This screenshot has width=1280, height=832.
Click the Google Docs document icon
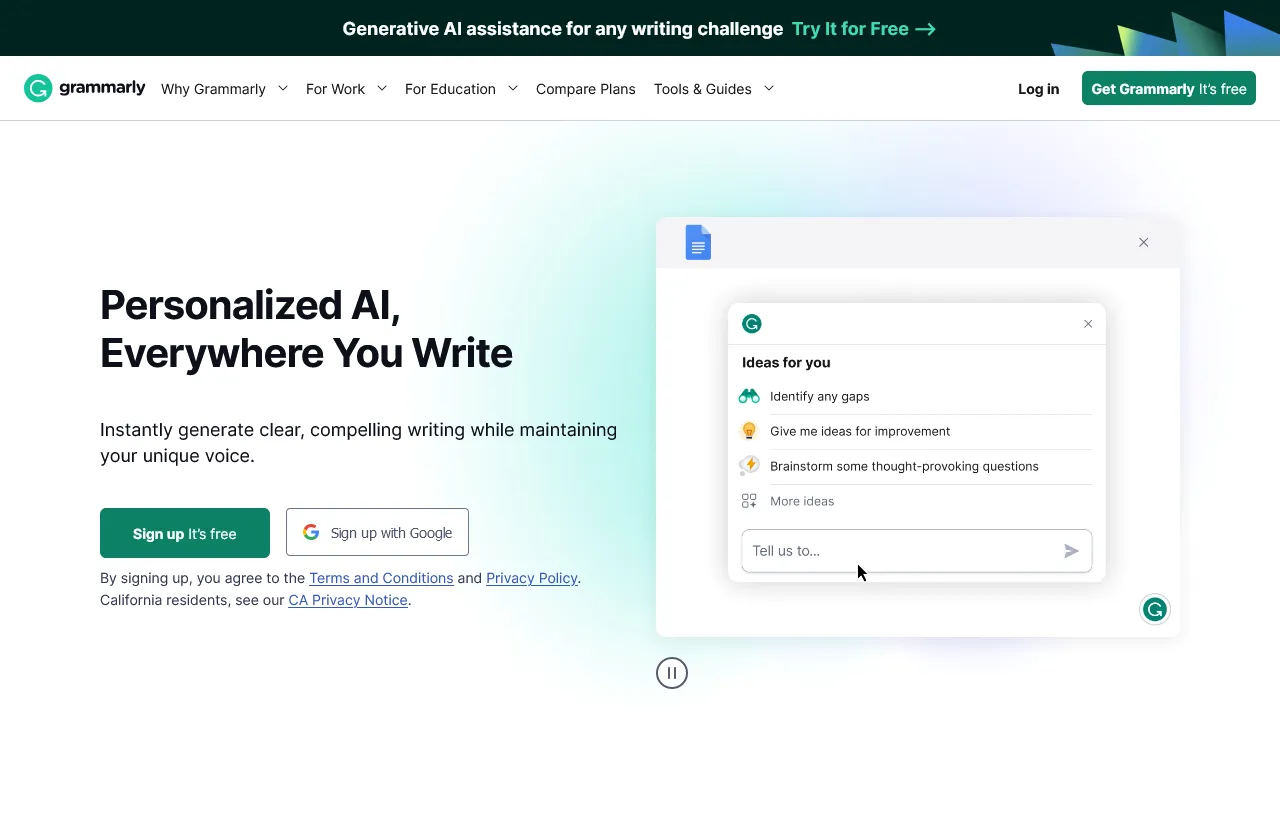click(698, 243)
